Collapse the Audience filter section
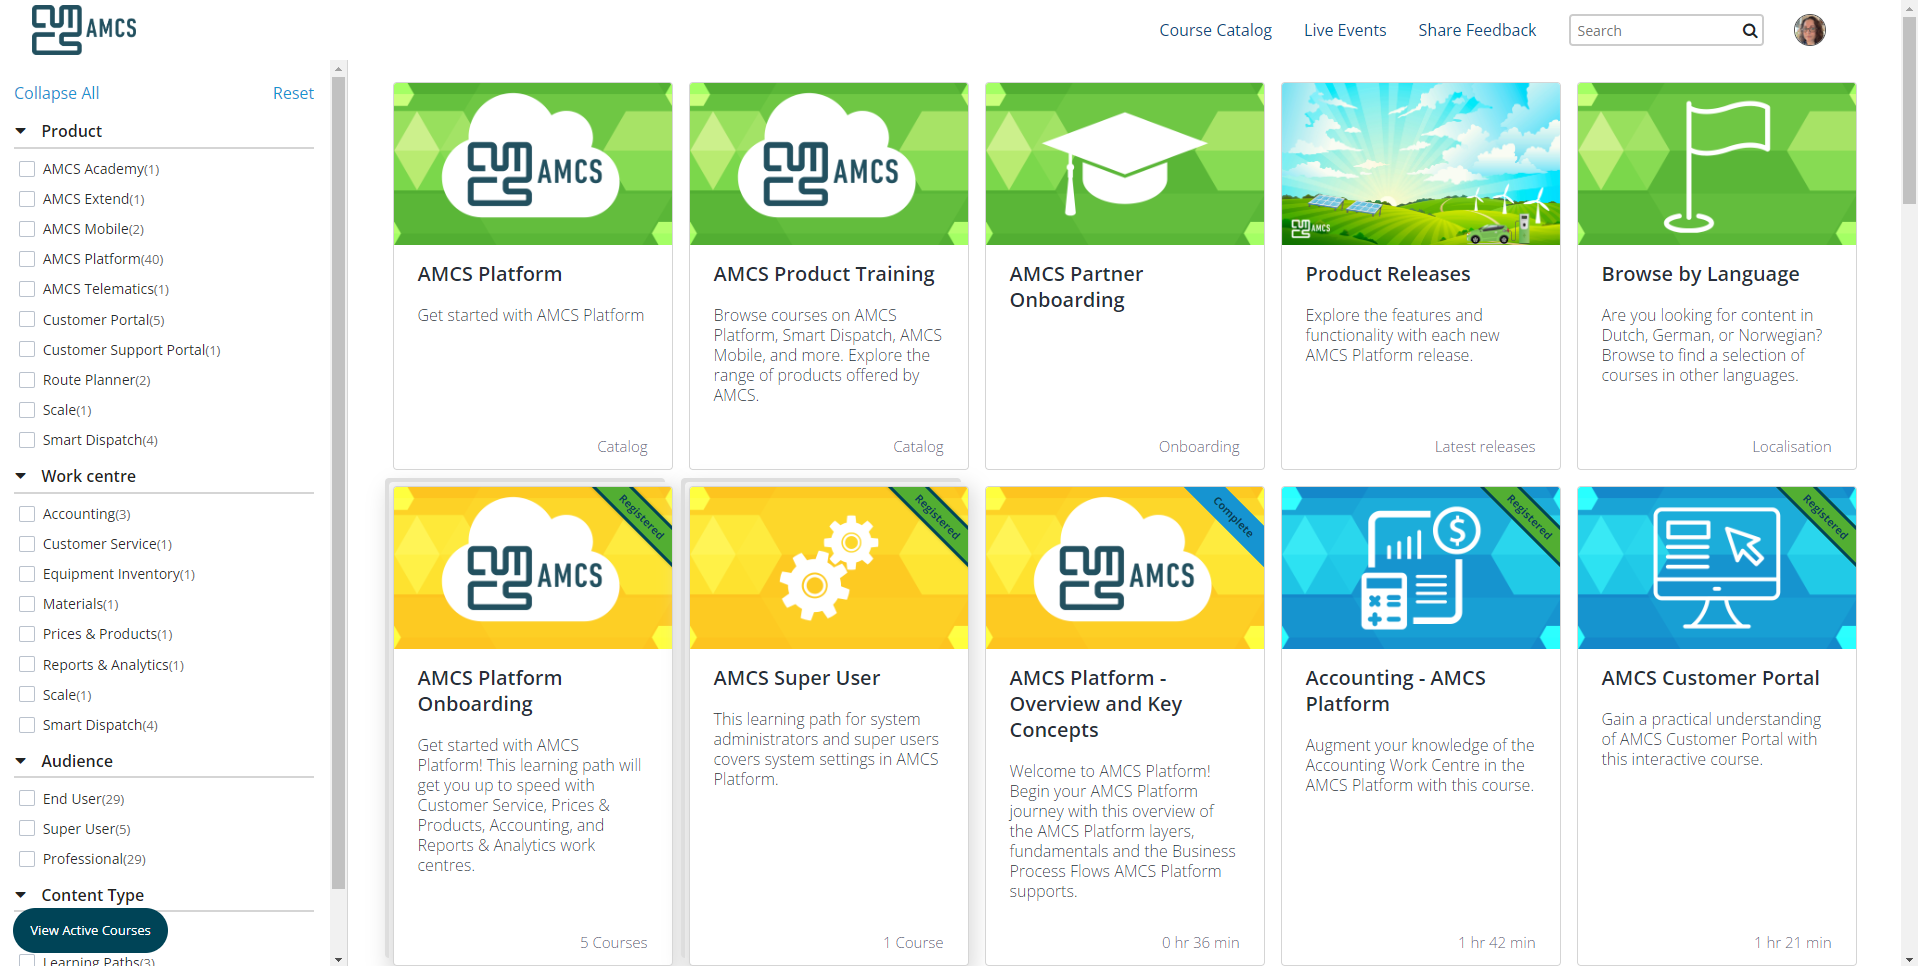 [x=21, y=761]
